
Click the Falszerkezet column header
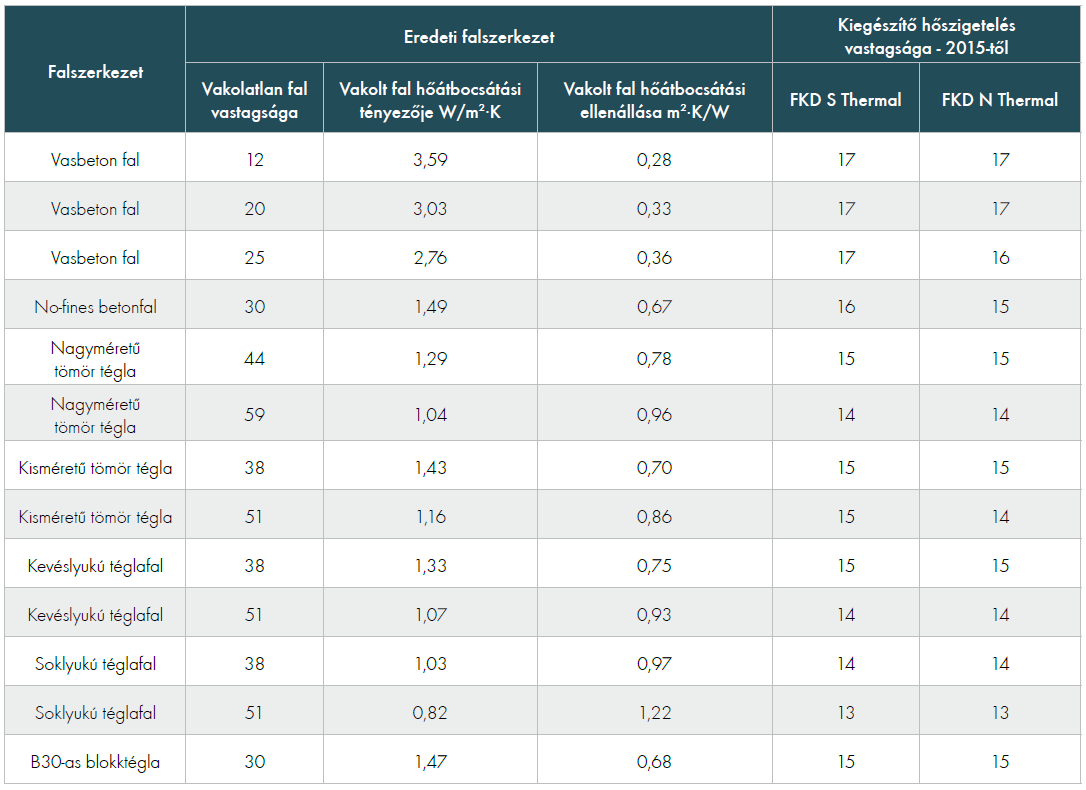click(x=95, y=72)
